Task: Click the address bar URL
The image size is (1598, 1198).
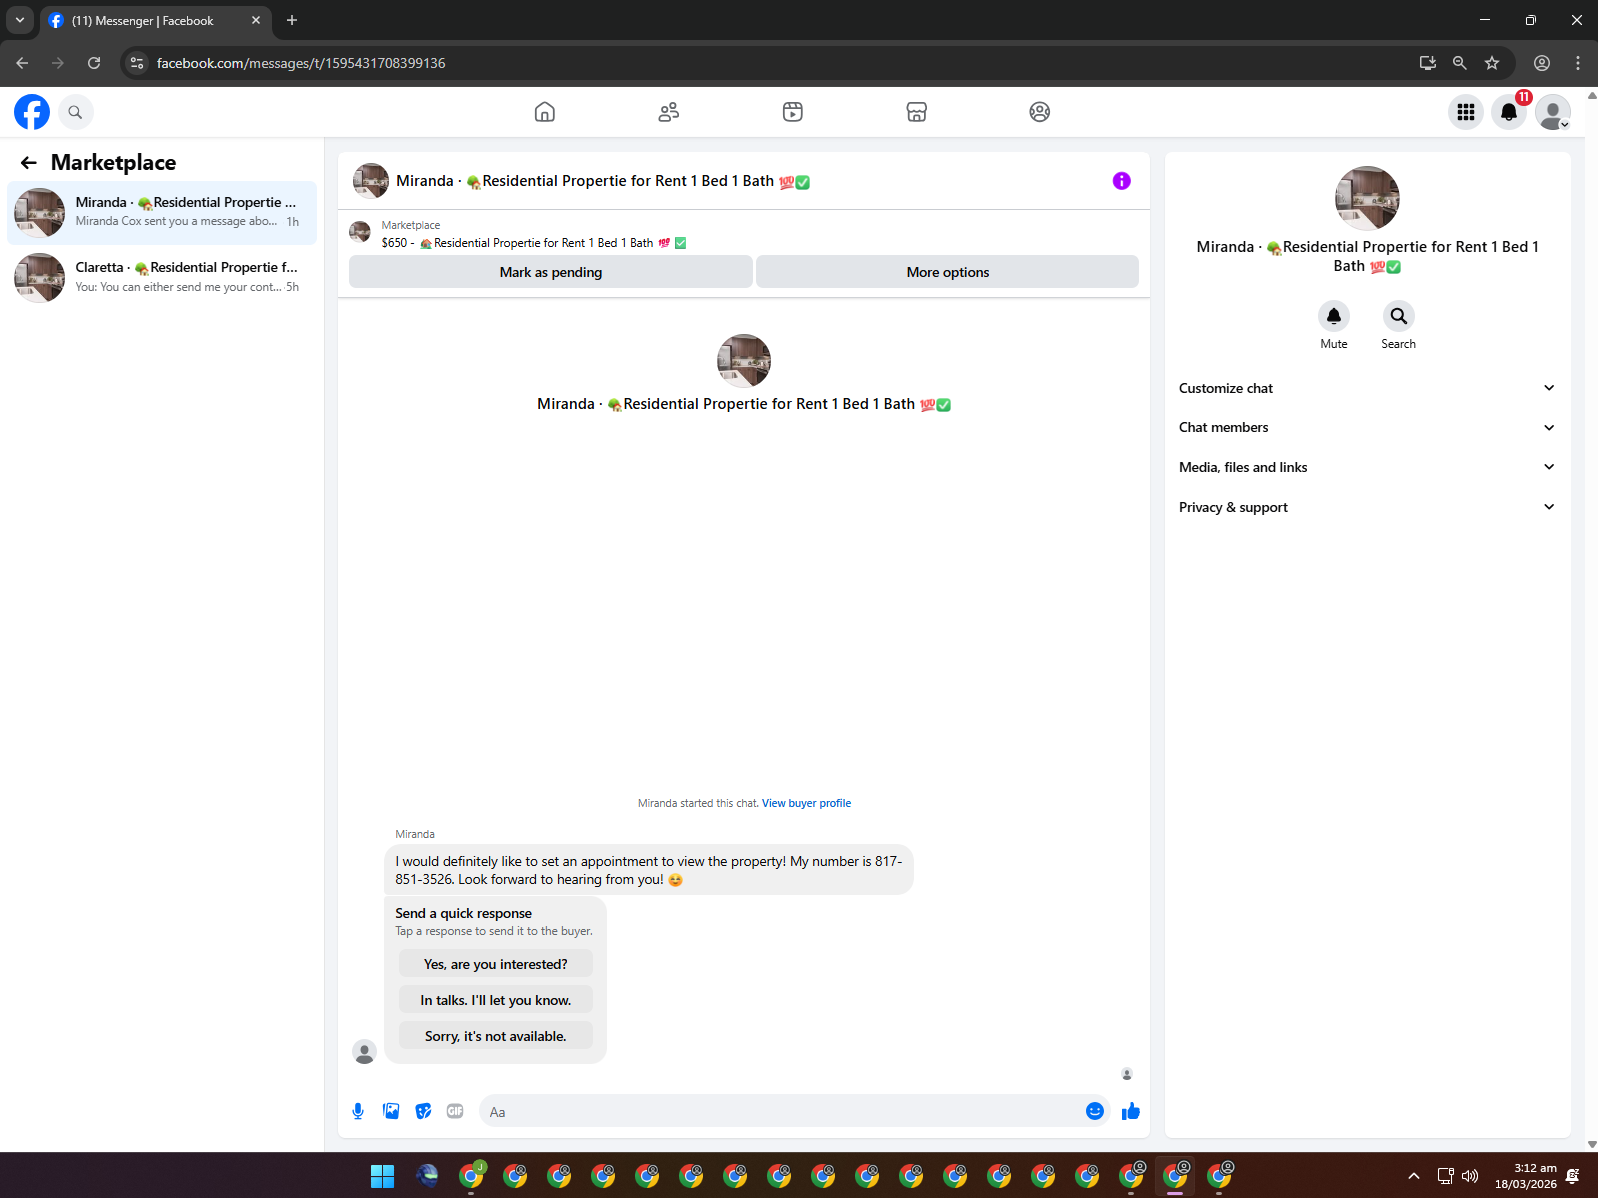Action: click(301, 63)
